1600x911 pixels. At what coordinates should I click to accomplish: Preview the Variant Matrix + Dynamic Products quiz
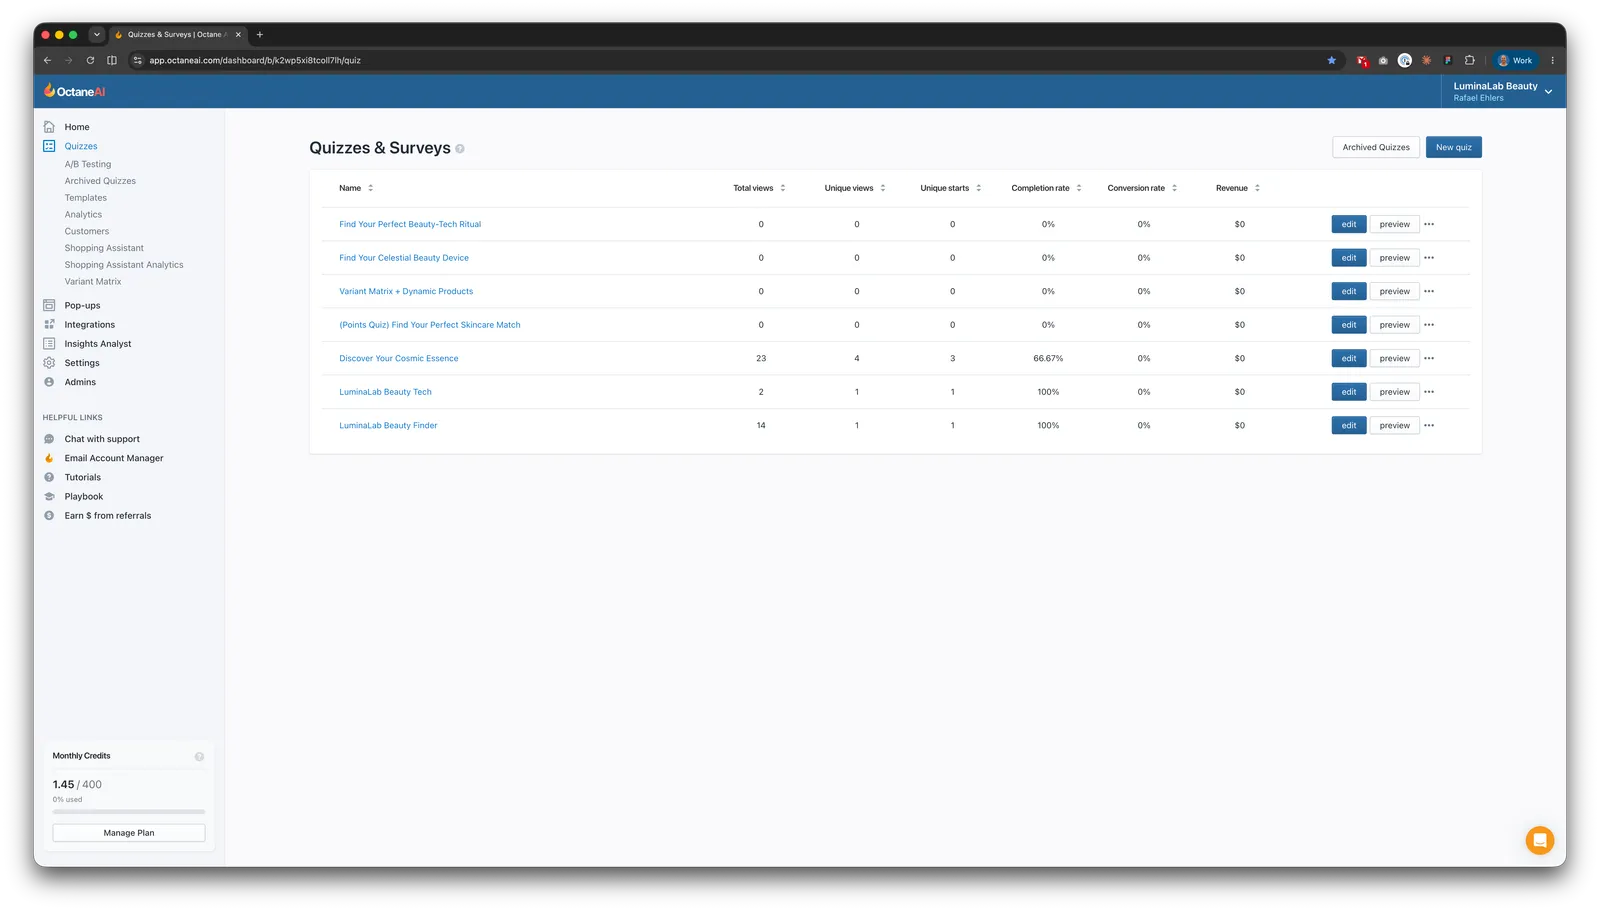click(1395, 291)
